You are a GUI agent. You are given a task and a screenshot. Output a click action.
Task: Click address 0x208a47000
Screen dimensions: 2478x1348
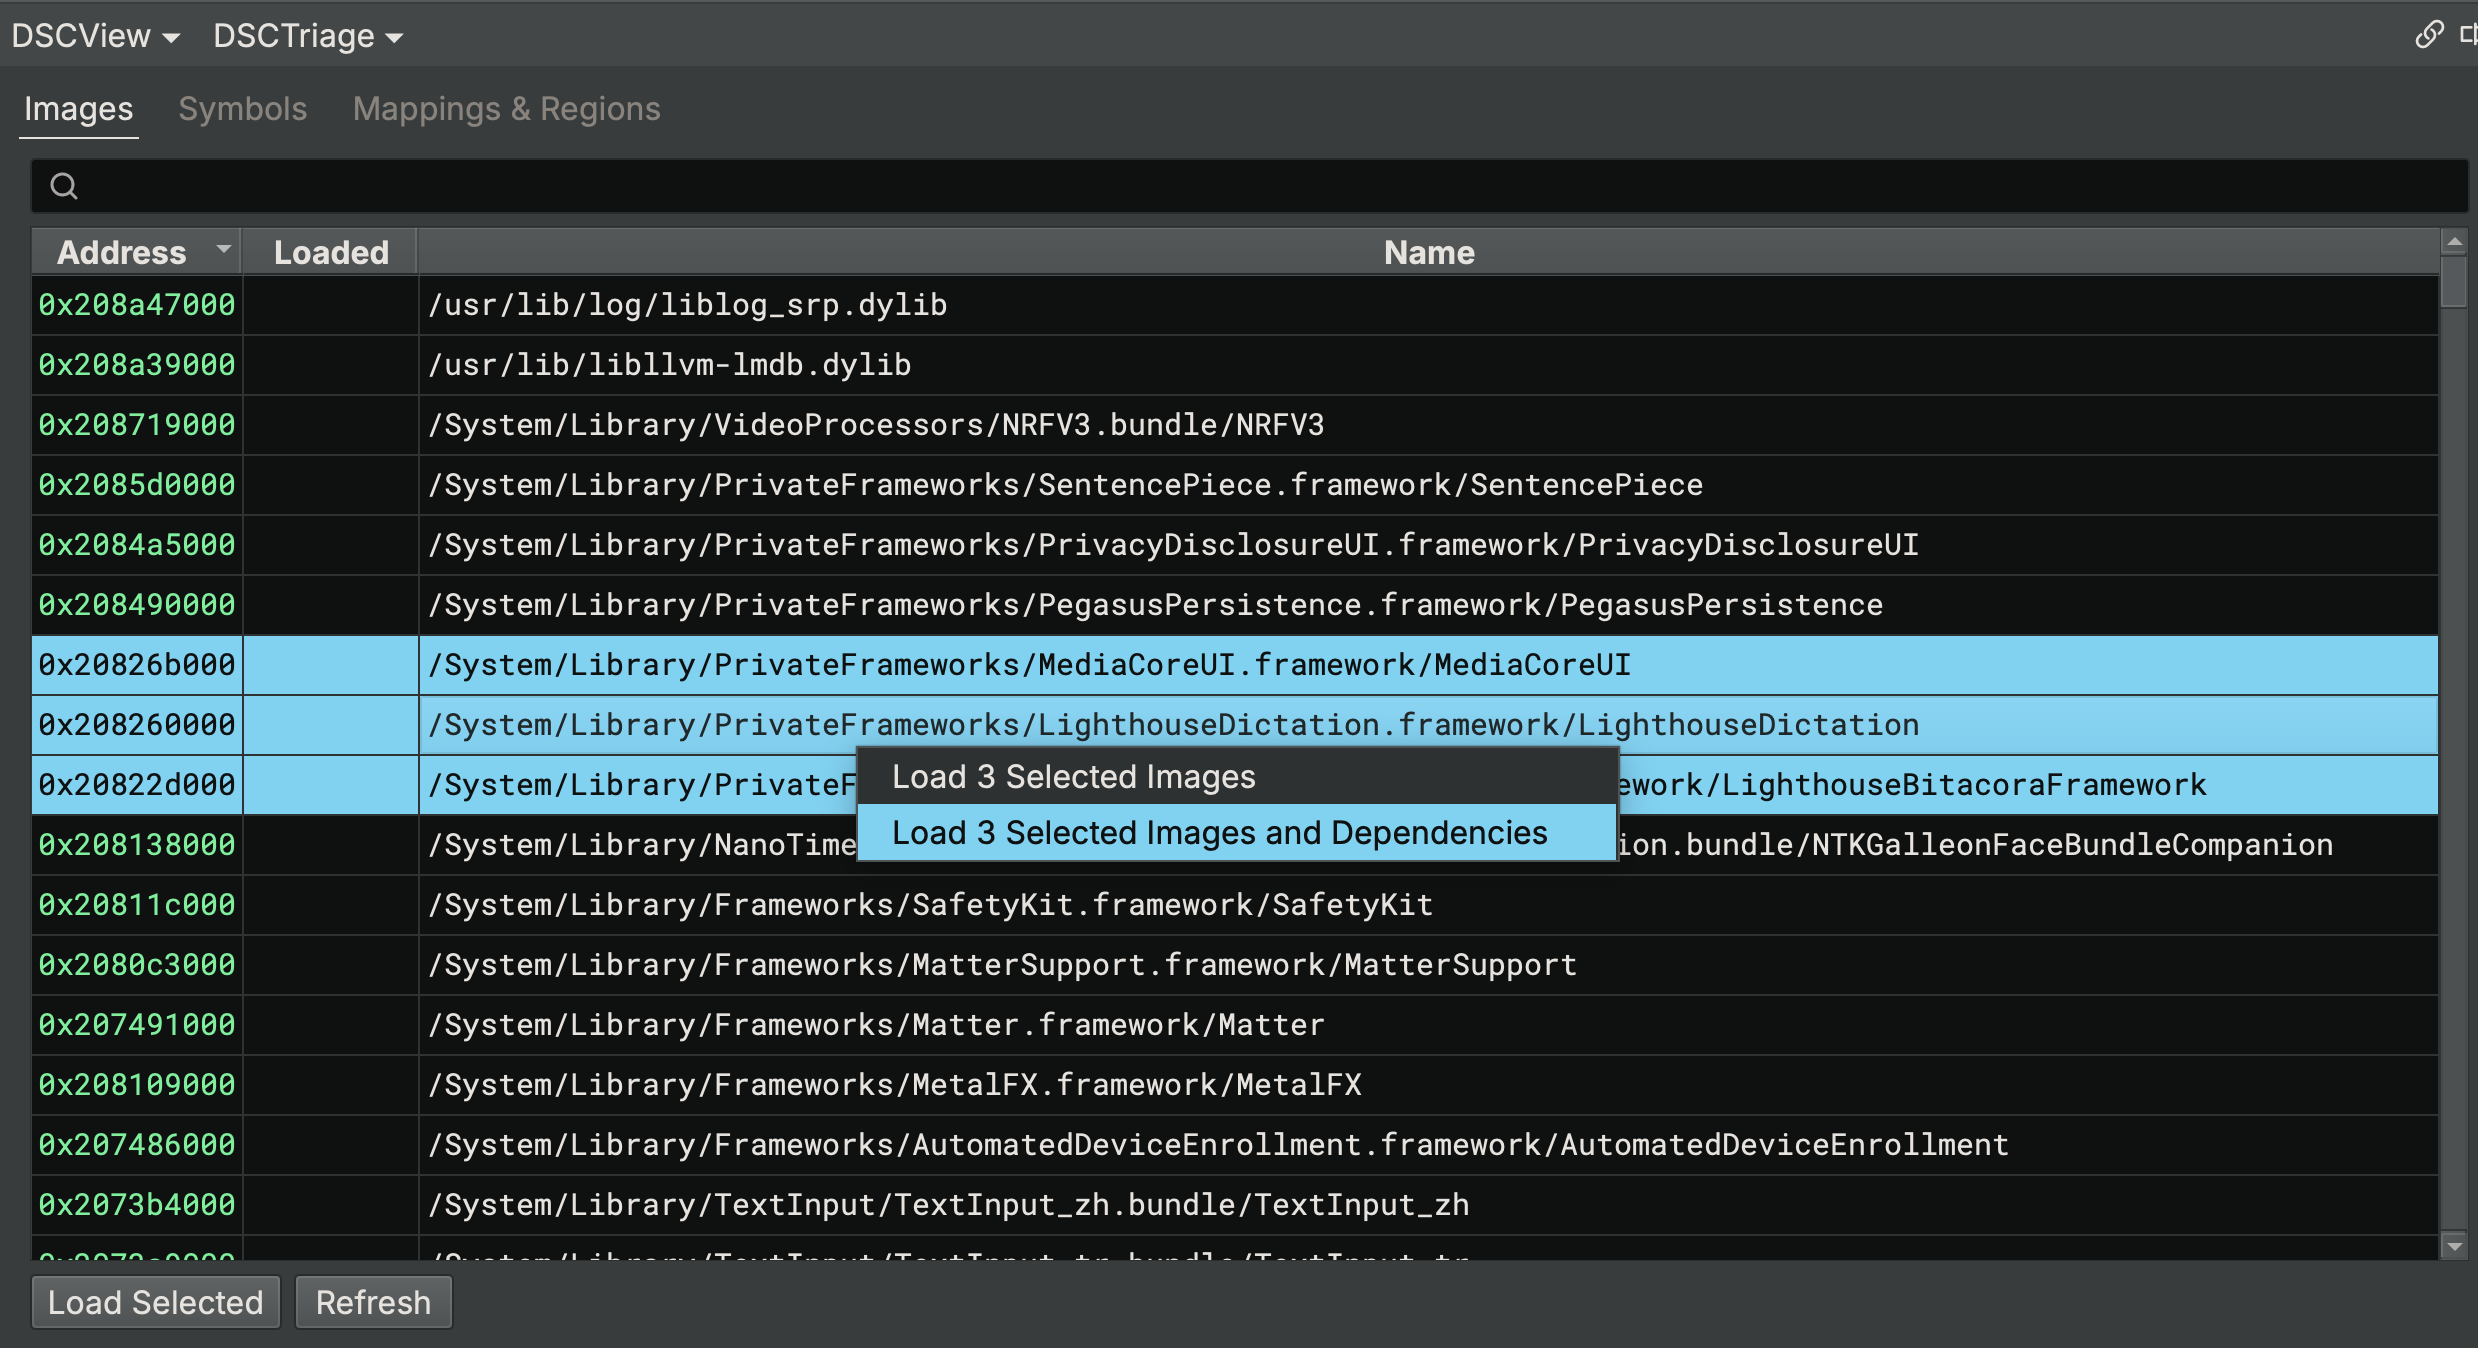[x=137, y=305]
